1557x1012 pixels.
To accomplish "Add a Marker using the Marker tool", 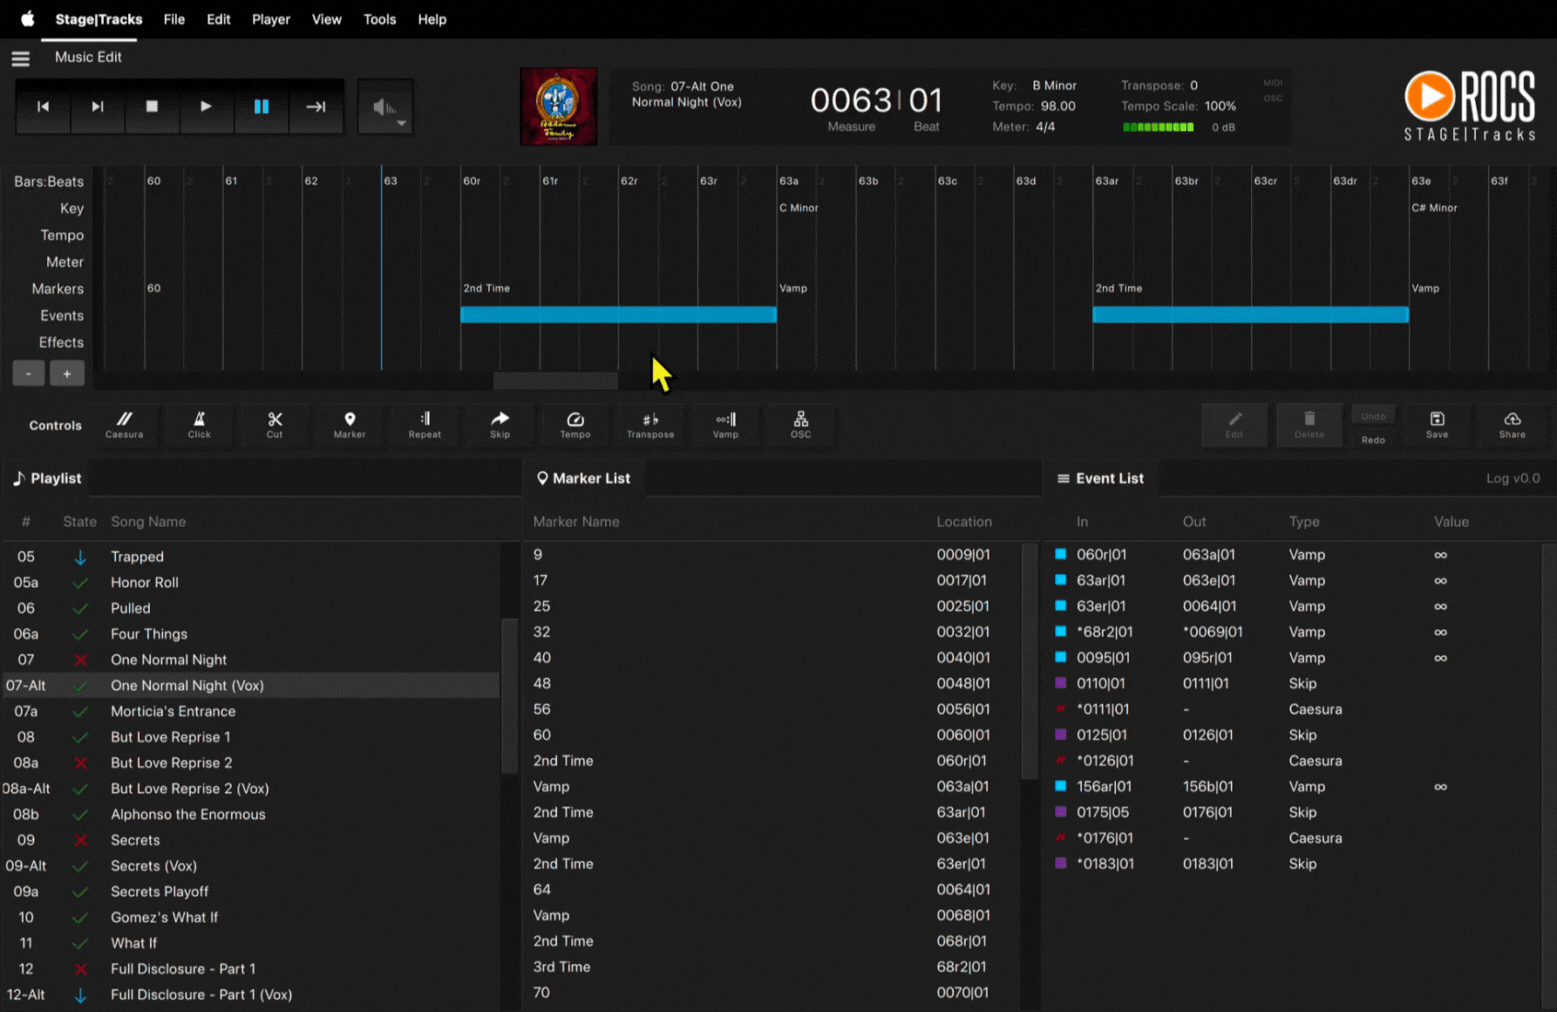I will tap(349, 425).
